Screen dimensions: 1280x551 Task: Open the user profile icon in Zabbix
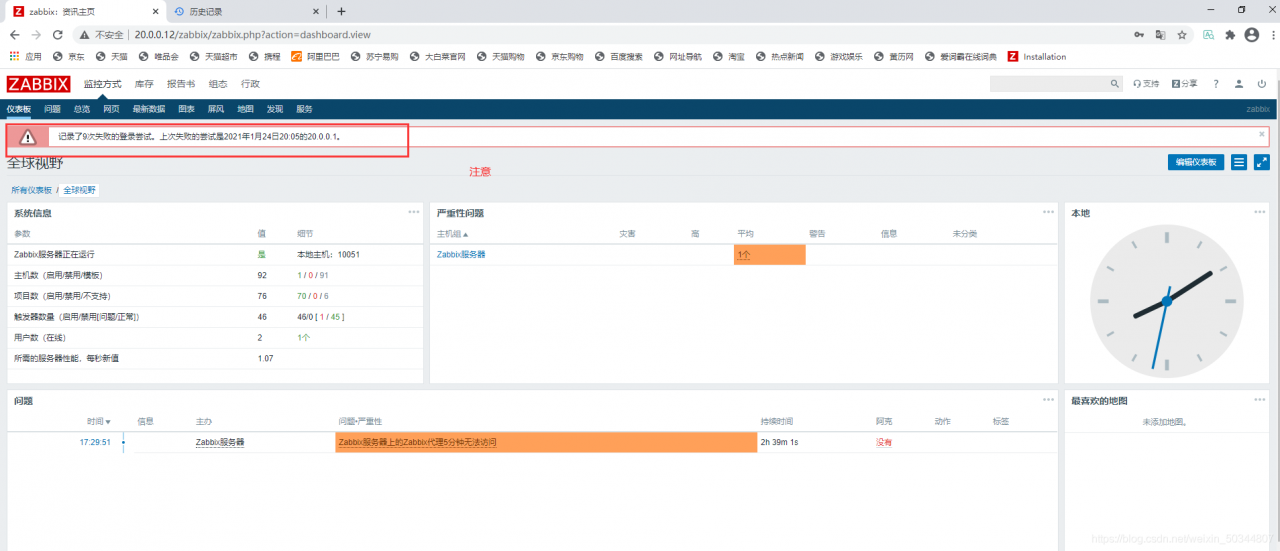(x=1239, y=84)
